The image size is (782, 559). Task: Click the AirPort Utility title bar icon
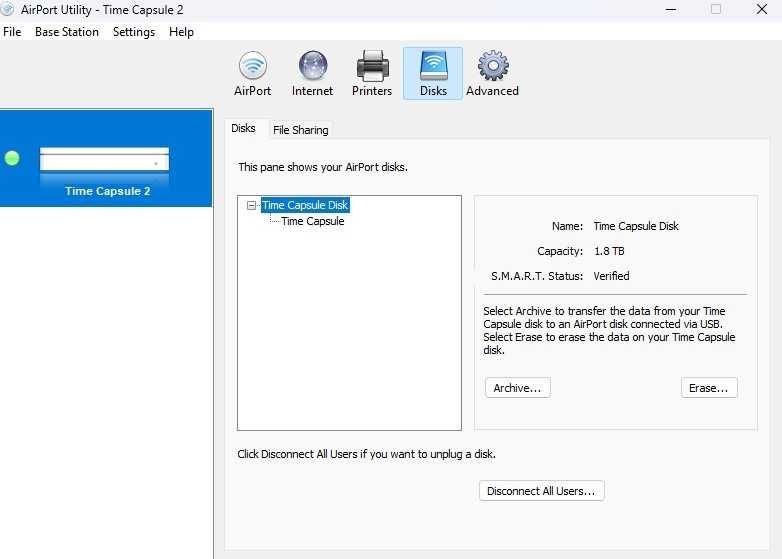[7, 9]
